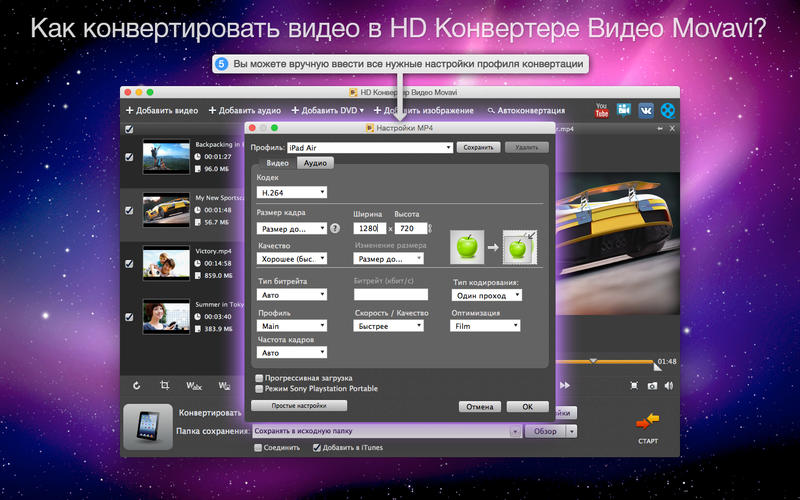The height and width of the screenshot is (500, 800).
Task: Open the Main profile dropdown
Action: (x=292, y=326)
